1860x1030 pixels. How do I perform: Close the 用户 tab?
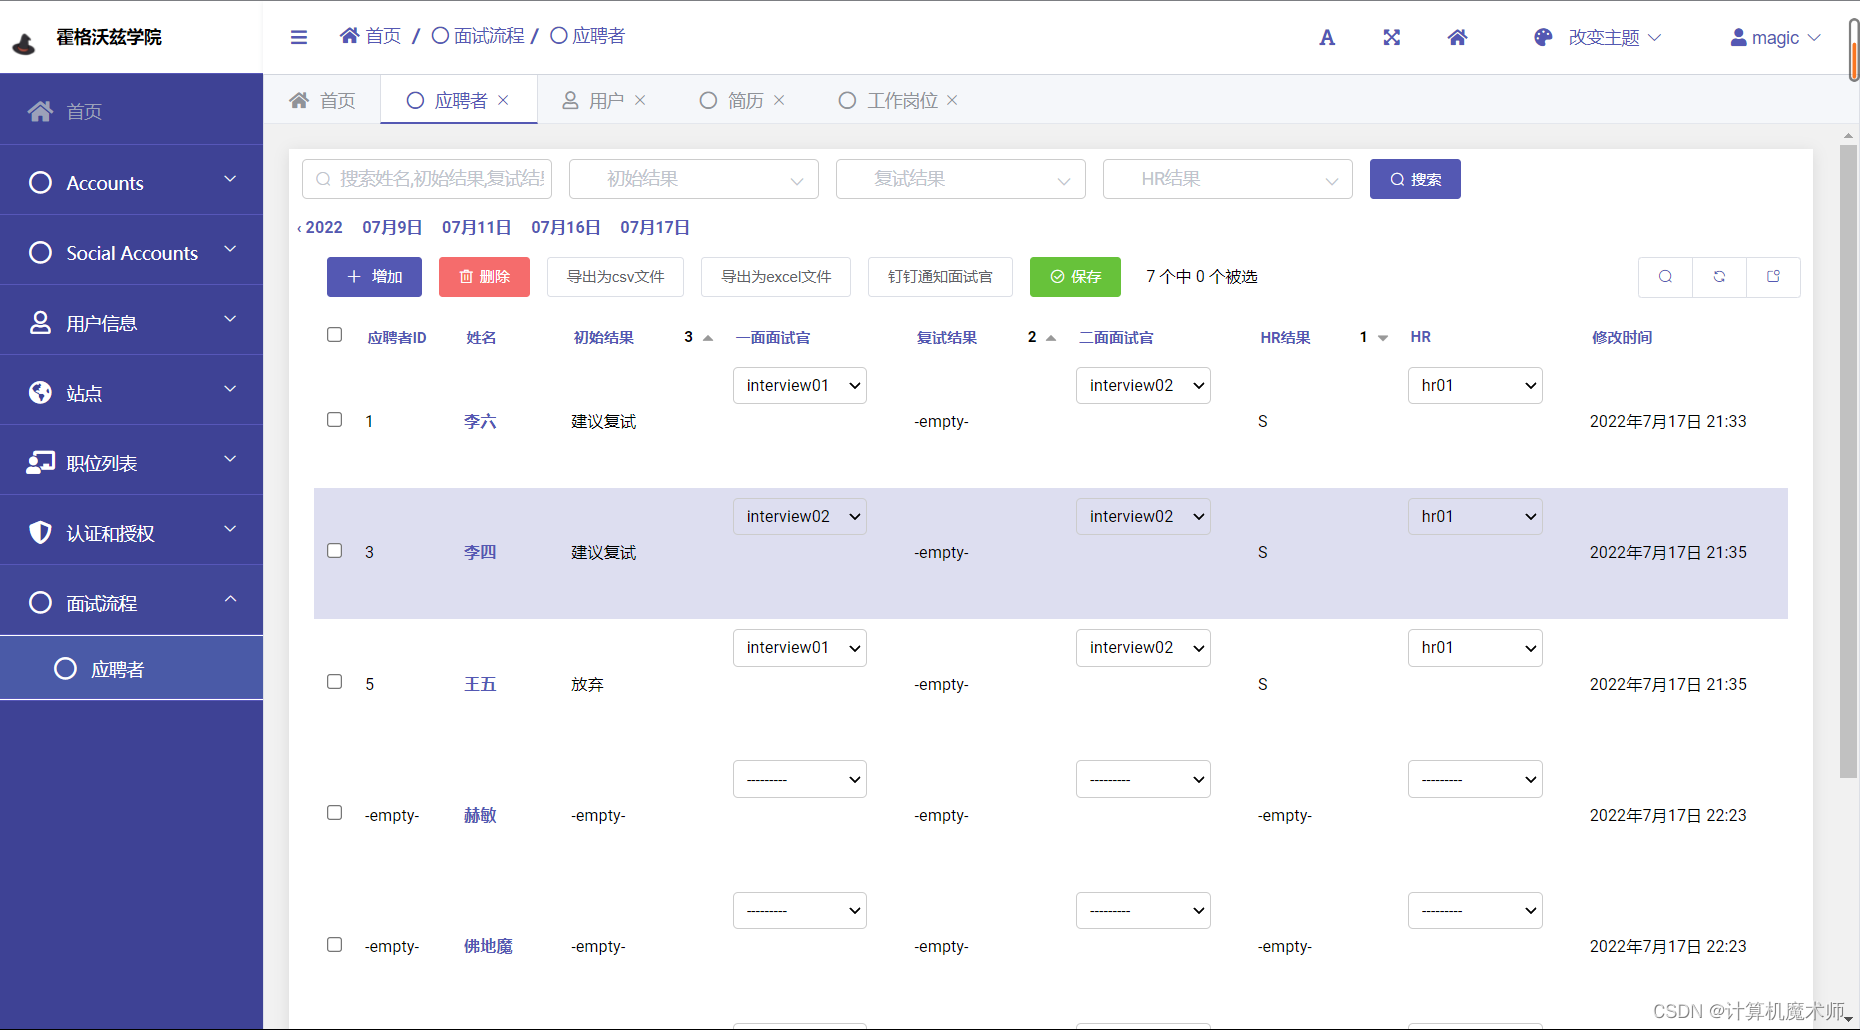pos(640,100)
